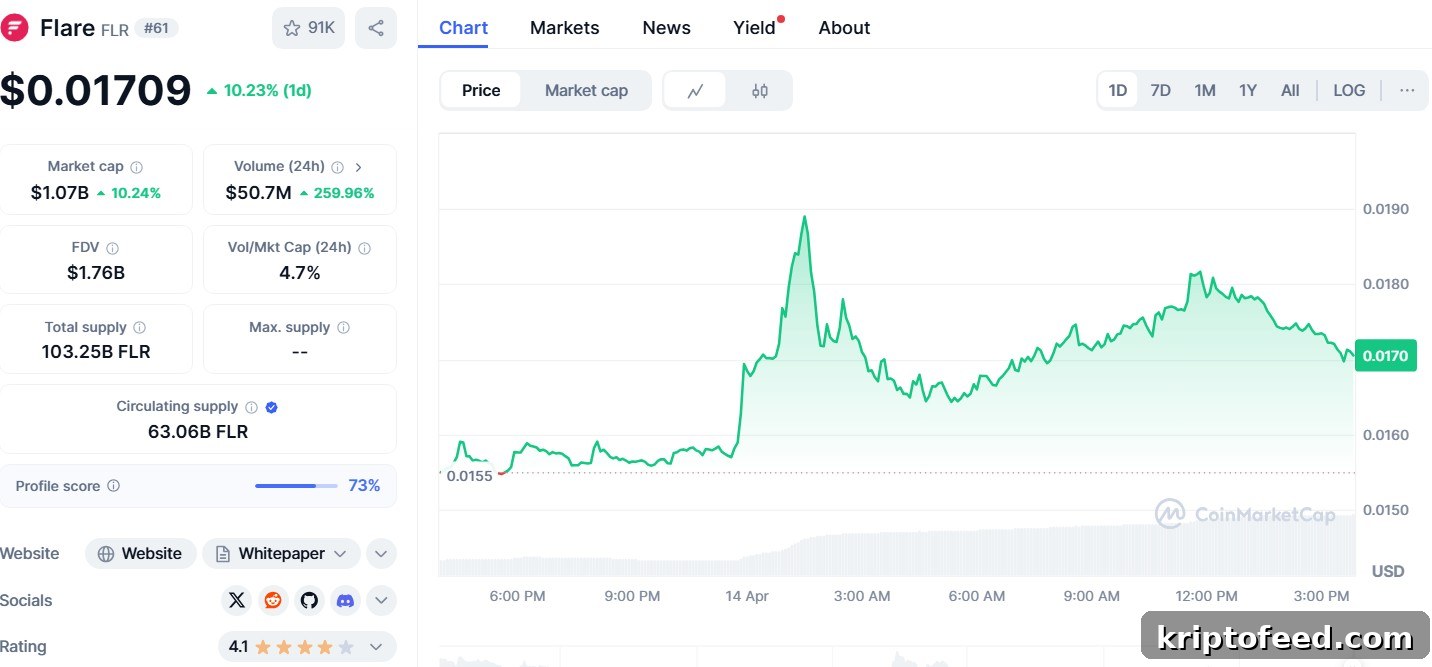Click the Flare logo icon
This screenshot has width=1432, height=667.
click(x=14, y=28)
